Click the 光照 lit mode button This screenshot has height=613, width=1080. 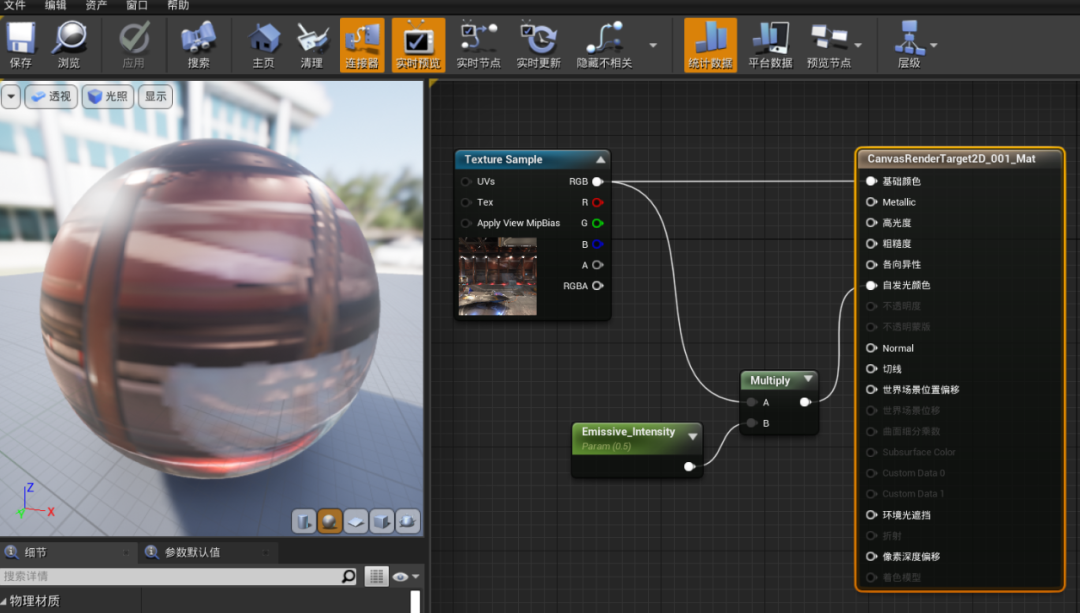(108, 96)
